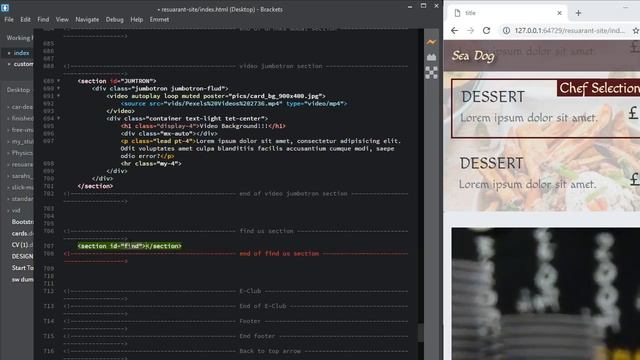The image size is (640, 360).
Task: Click the browser Forward arrow button
Action: pyautogui.click(x=470, y=31)
